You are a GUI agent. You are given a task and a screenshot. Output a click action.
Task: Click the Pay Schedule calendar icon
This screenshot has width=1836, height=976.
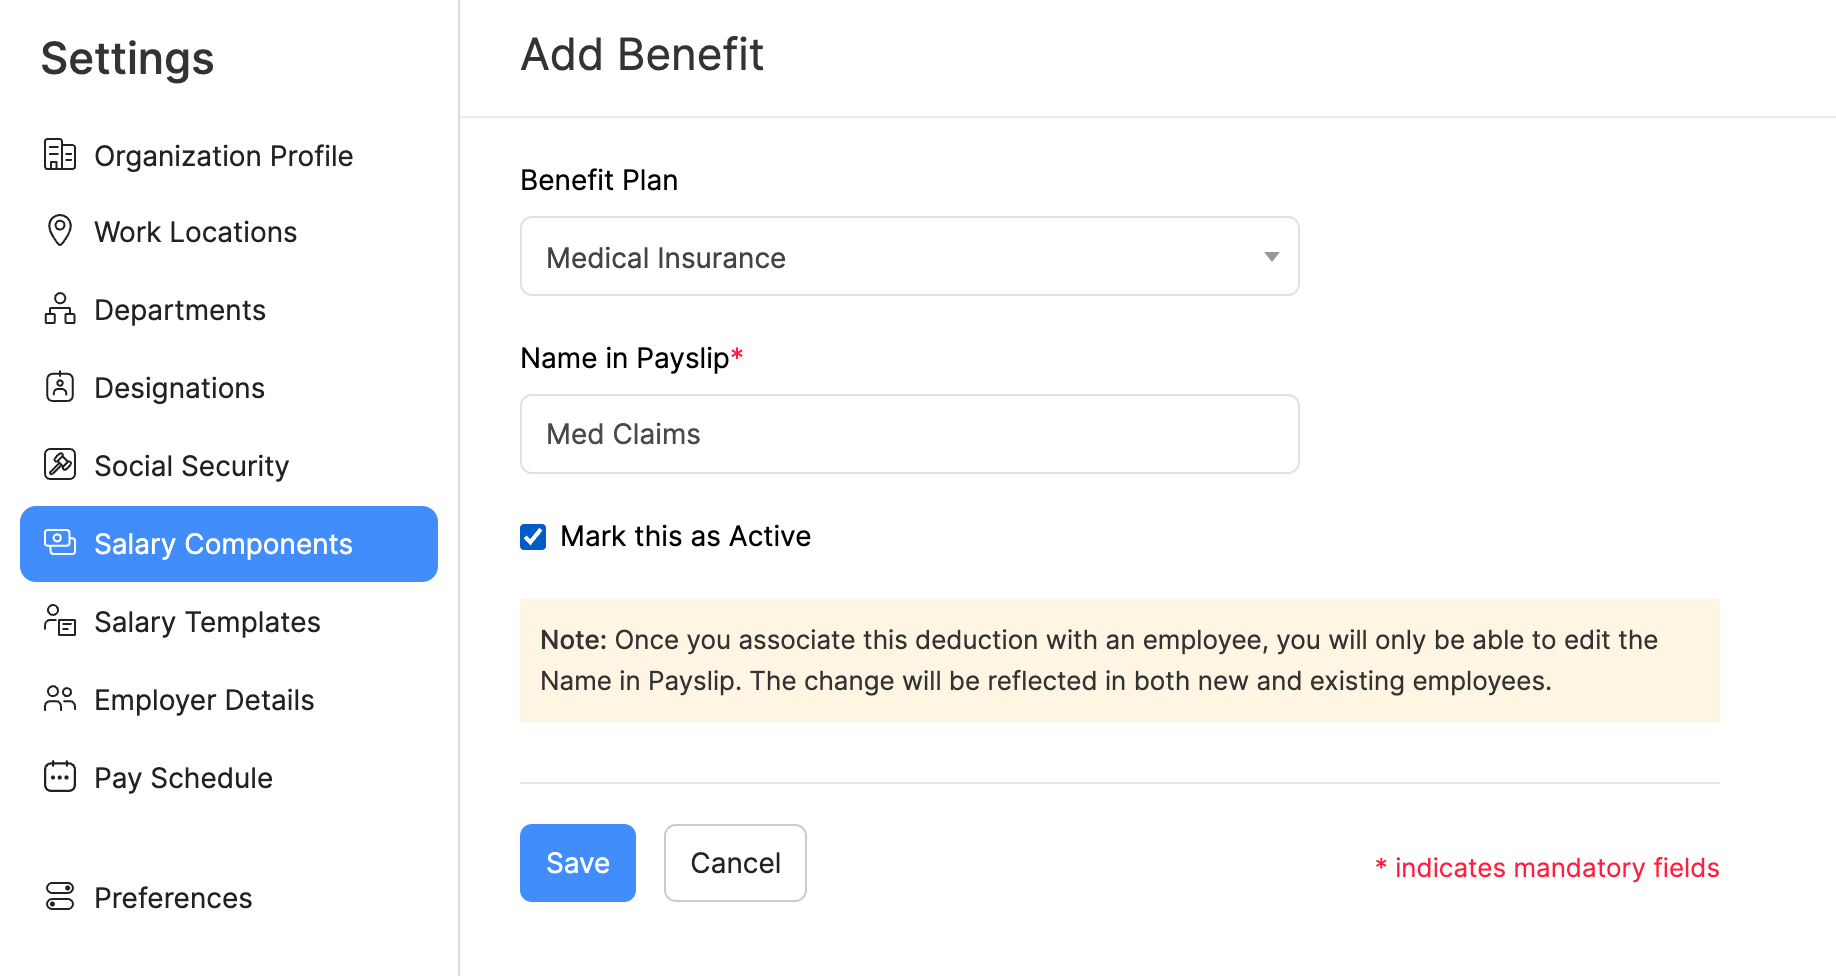point(60,777)
